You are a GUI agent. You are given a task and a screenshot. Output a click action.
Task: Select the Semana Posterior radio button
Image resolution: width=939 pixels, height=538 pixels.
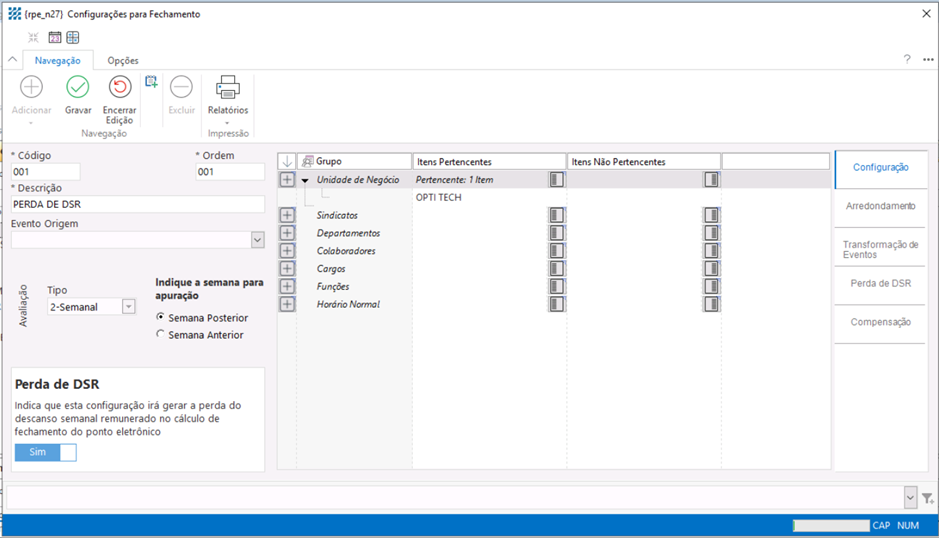pos(161,318)
